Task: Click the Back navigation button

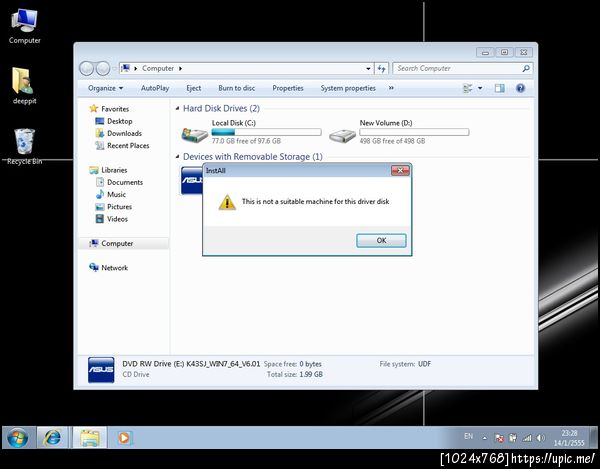Action: 86,68
